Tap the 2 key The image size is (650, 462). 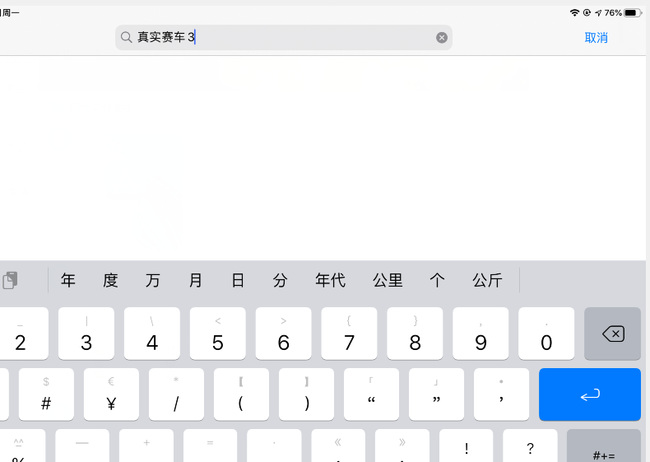pyautogui.click(x=22, y=333)
